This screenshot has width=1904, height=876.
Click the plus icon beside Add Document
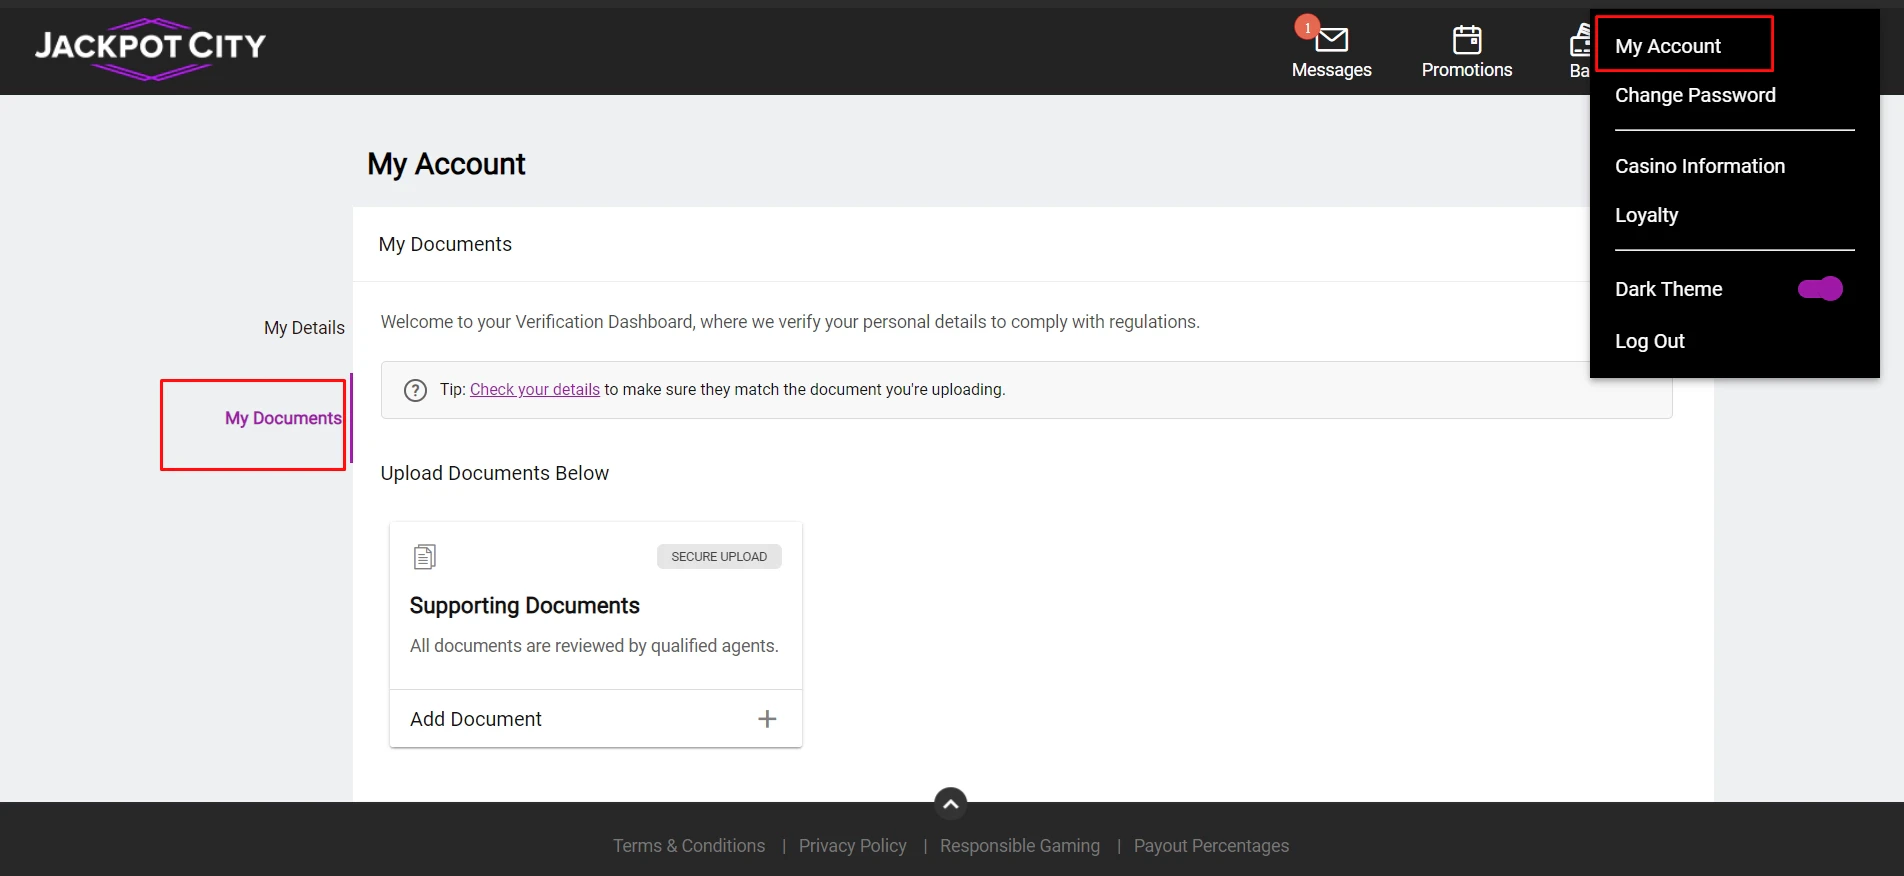pyautogui.click(x=767, y=719)
